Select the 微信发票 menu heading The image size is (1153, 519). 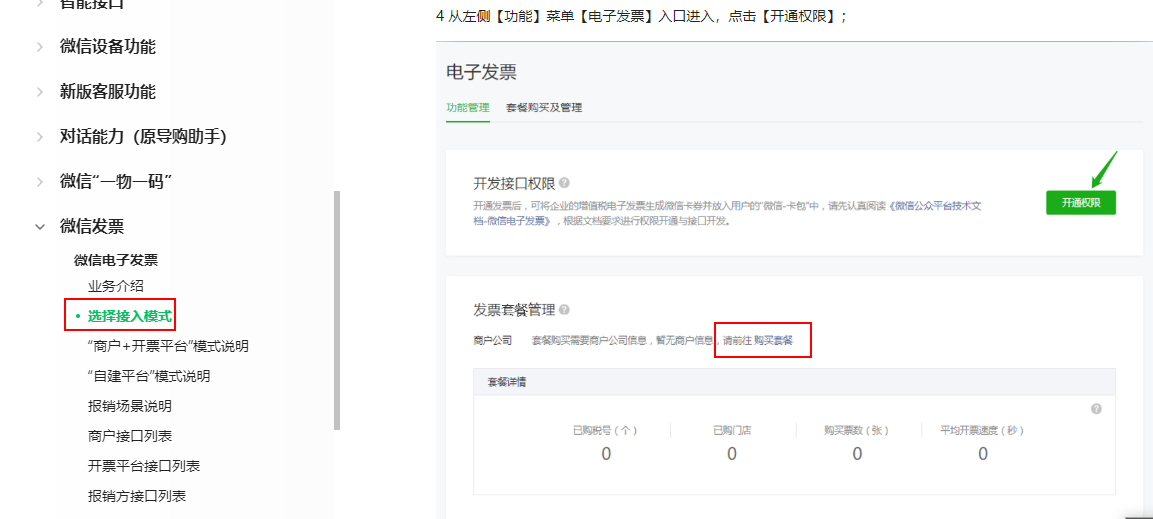(91, 226)
